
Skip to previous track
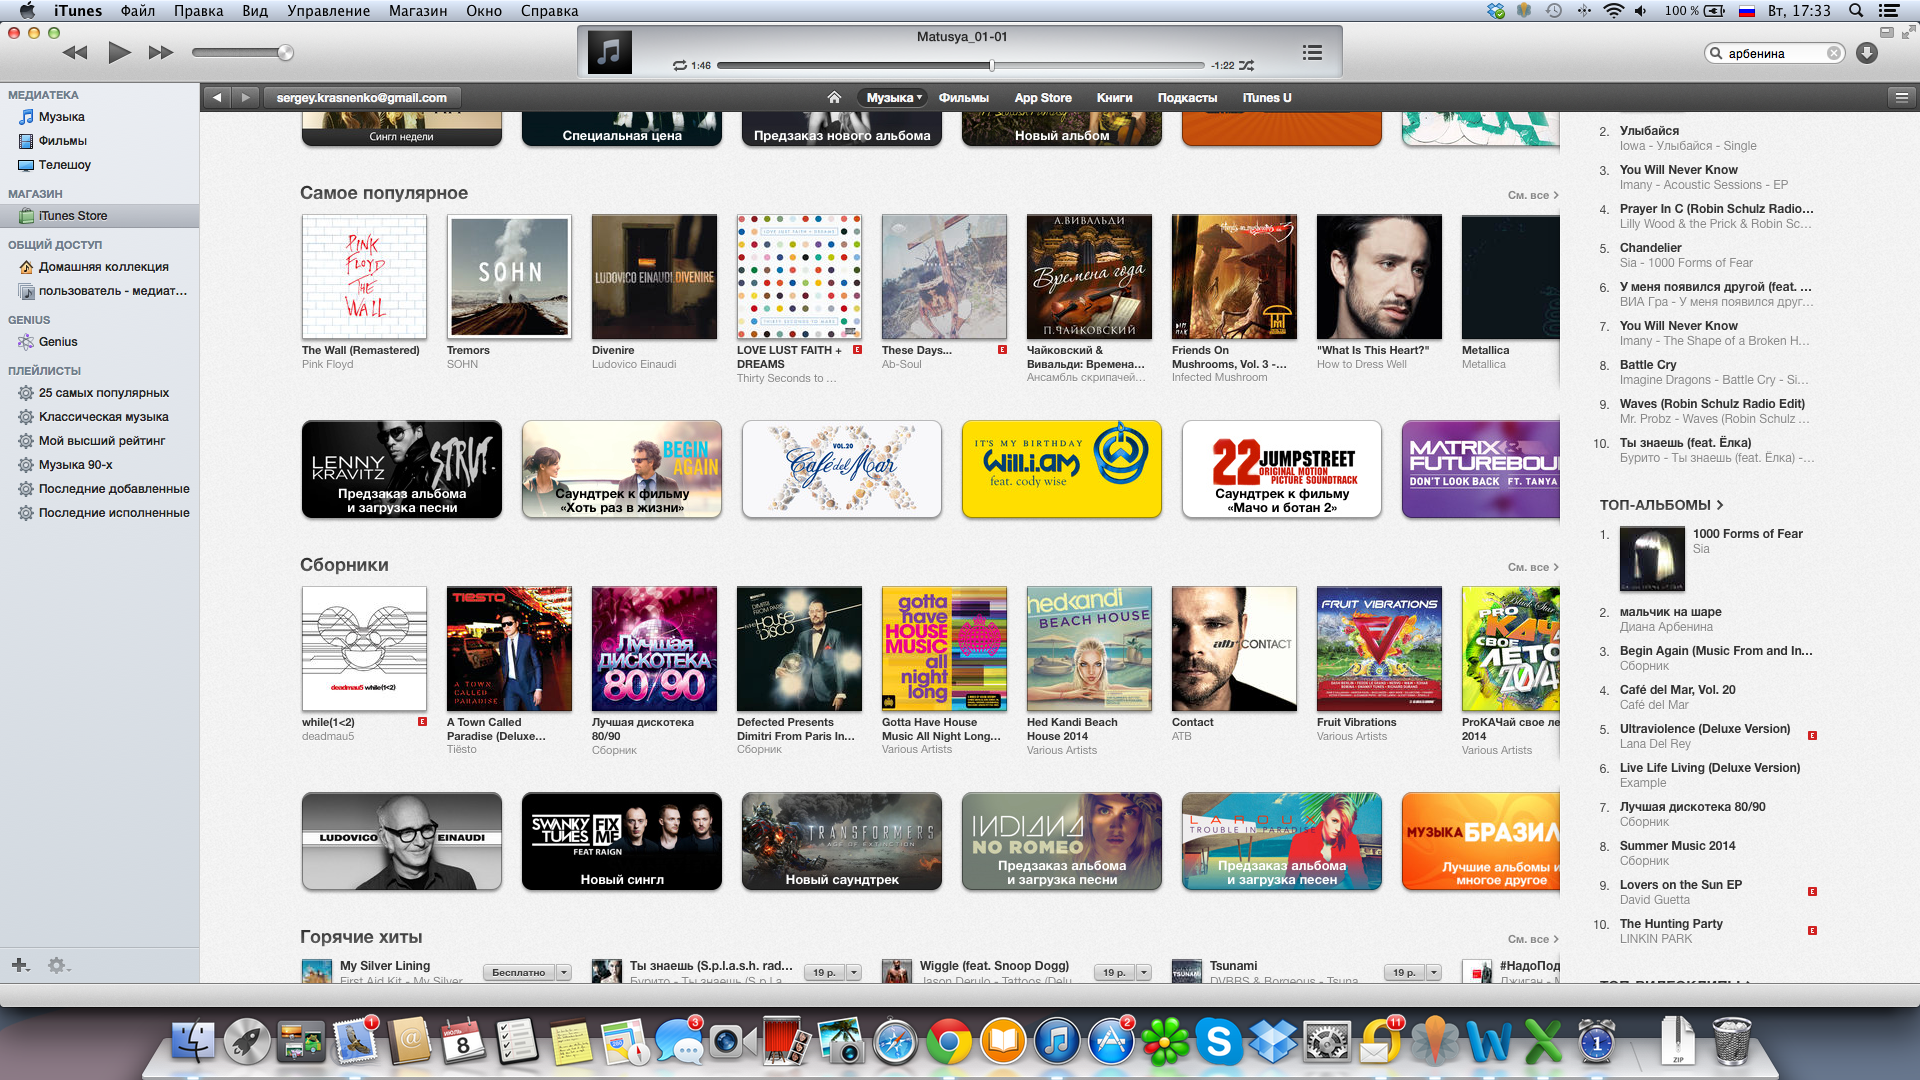[x=75, y=52]
